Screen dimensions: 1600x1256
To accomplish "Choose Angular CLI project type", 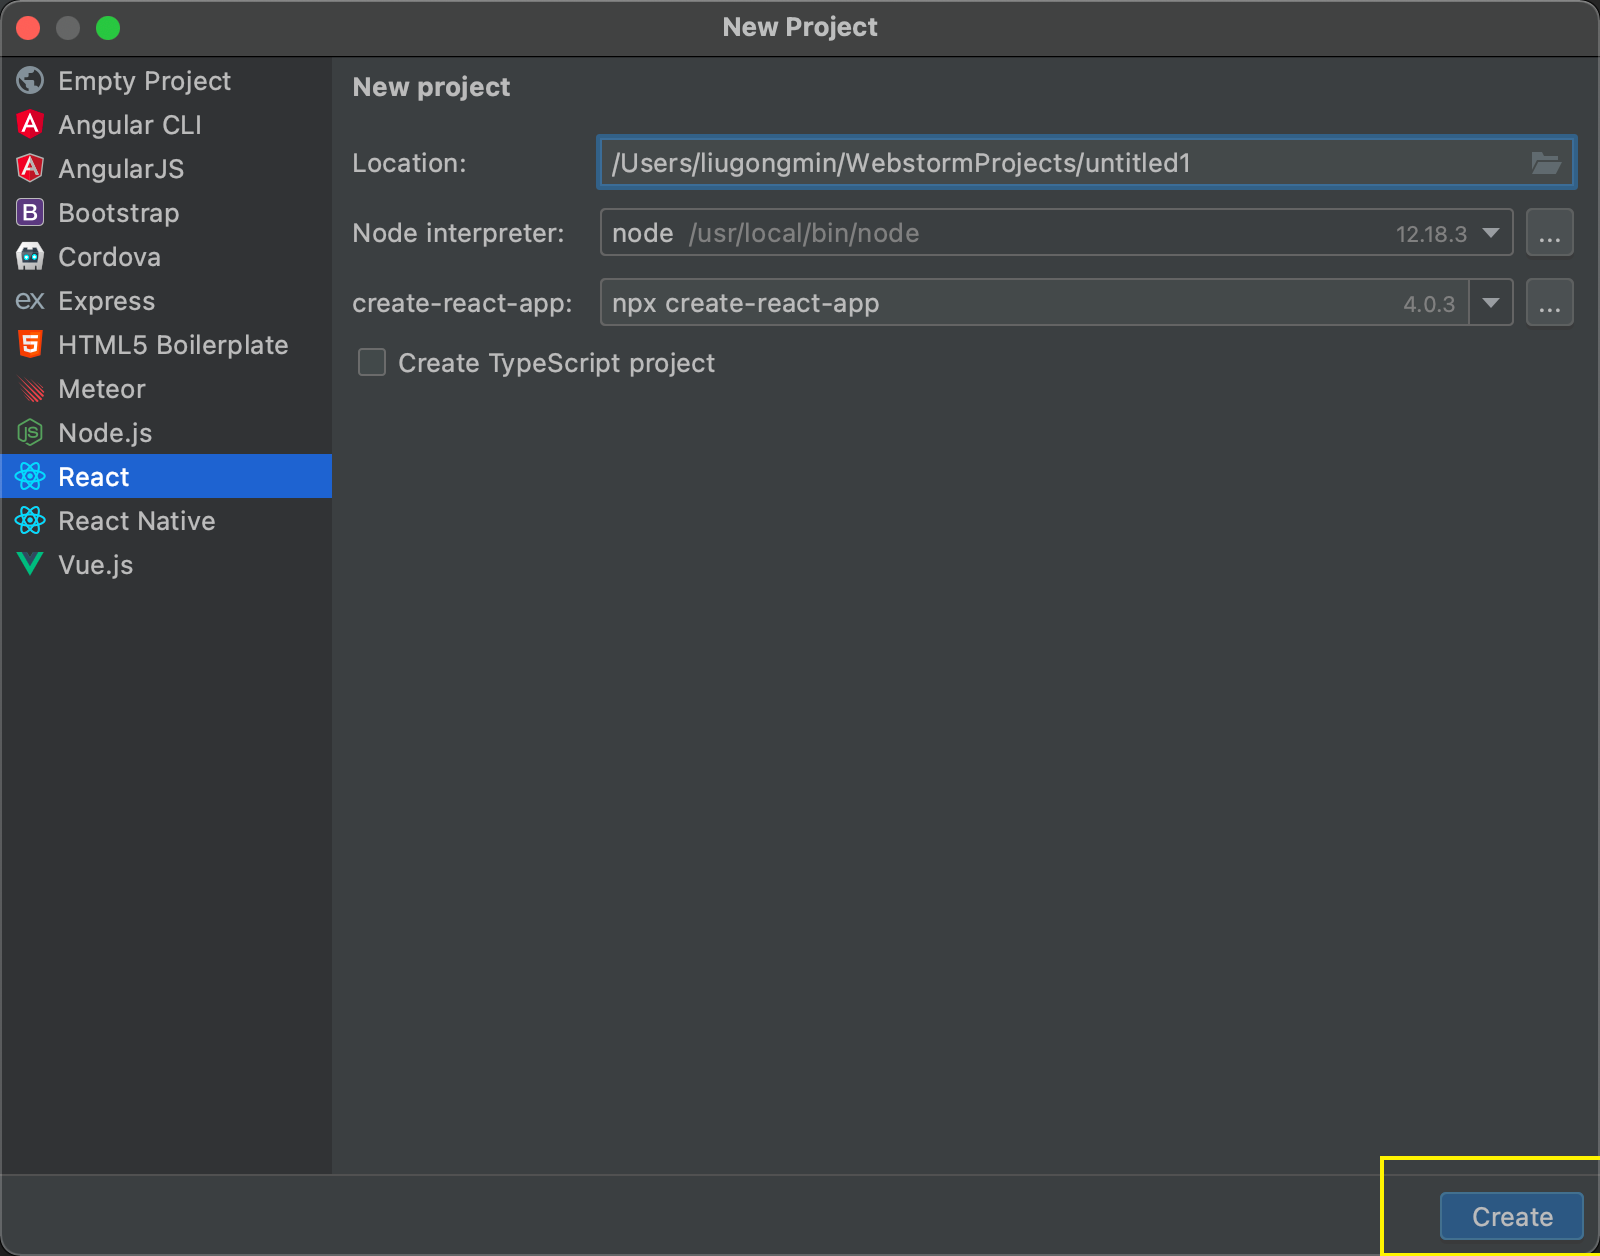I will click(x=166, y=124).
